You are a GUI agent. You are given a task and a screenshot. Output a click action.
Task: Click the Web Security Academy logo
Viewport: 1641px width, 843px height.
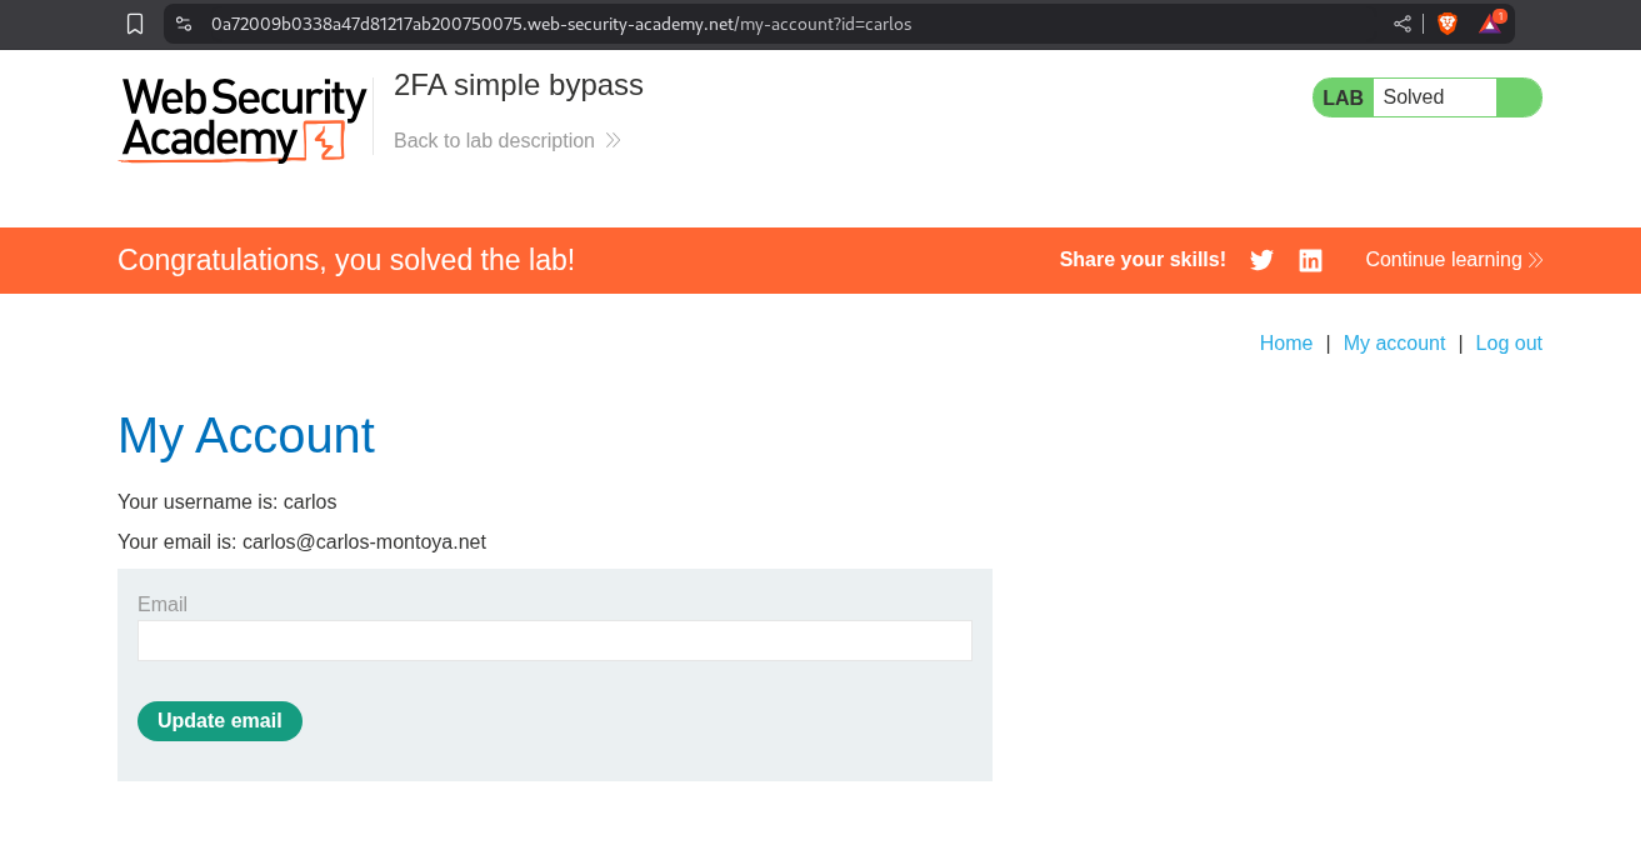(x=243, y=120)
